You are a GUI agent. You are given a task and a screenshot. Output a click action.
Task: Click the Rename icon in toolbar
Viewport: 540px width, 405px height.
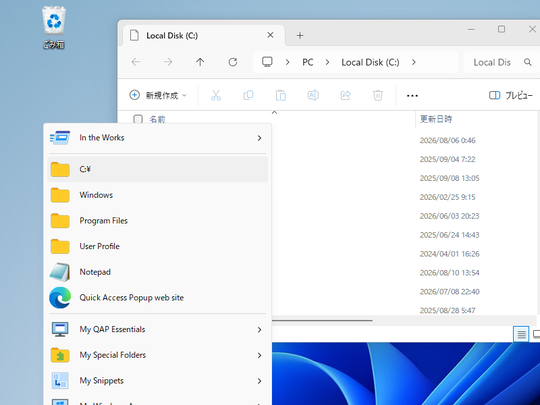tap(313, 95)
